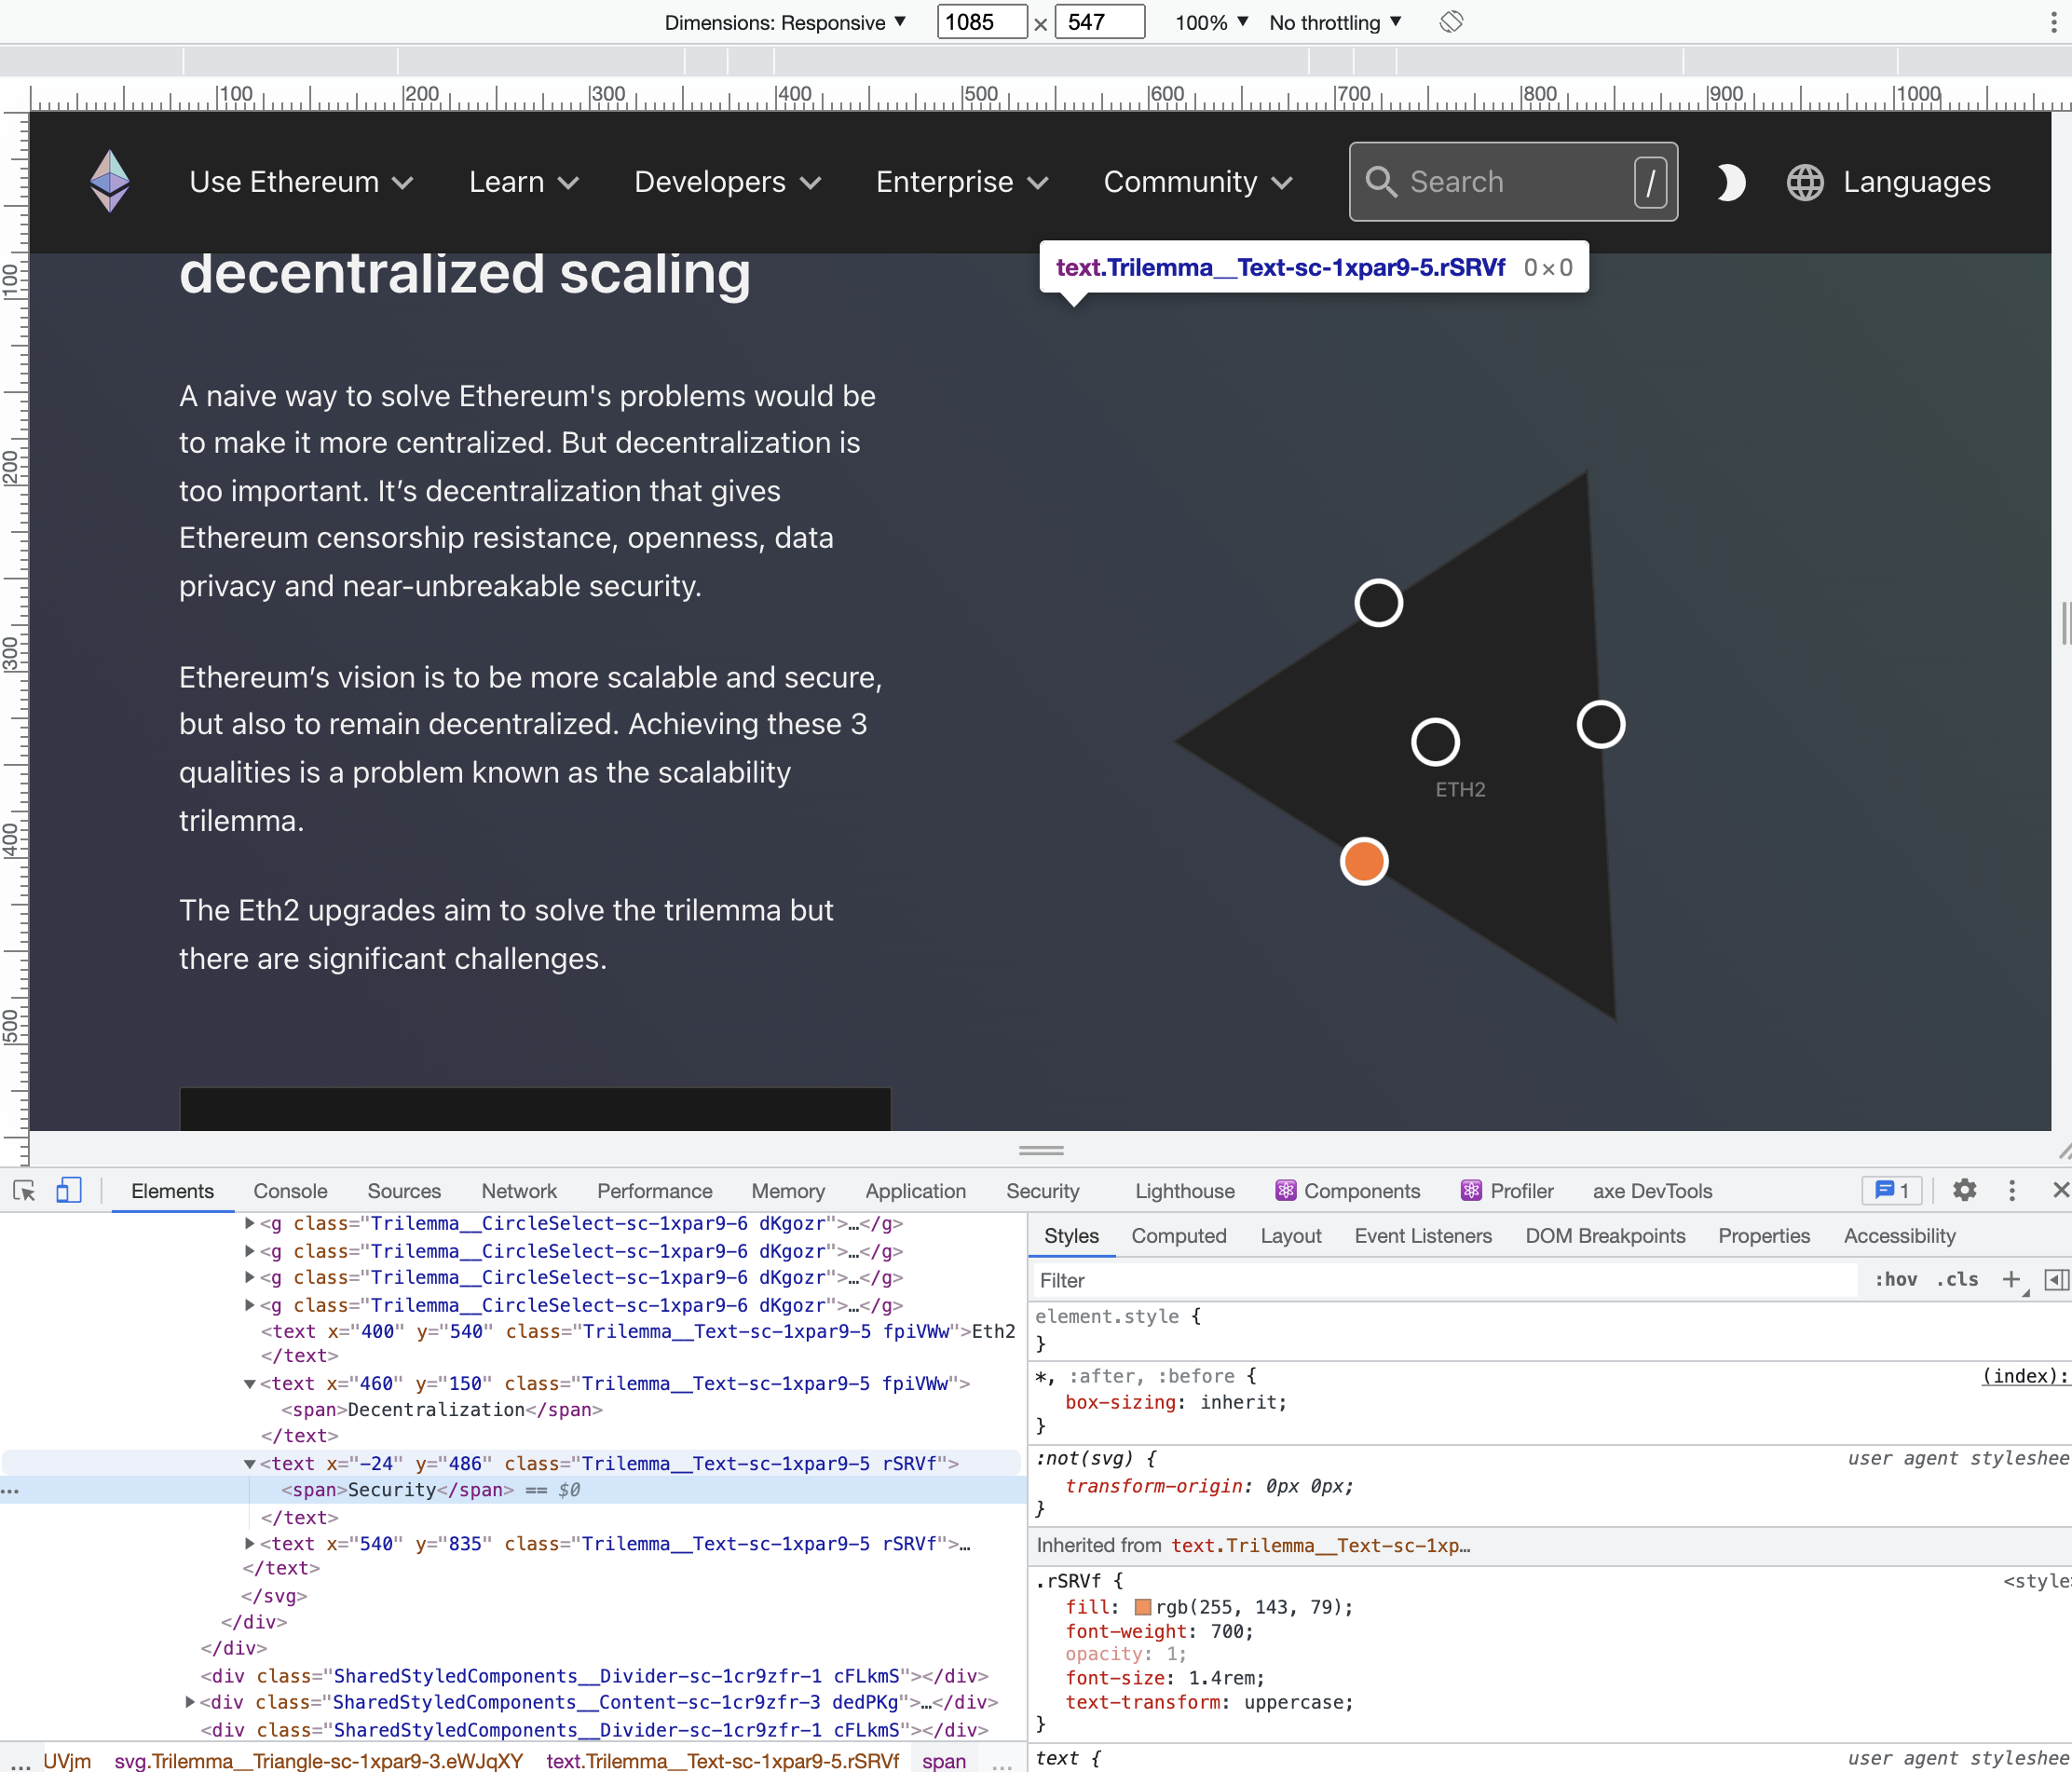Open the Performance tab

(654, 1190)
